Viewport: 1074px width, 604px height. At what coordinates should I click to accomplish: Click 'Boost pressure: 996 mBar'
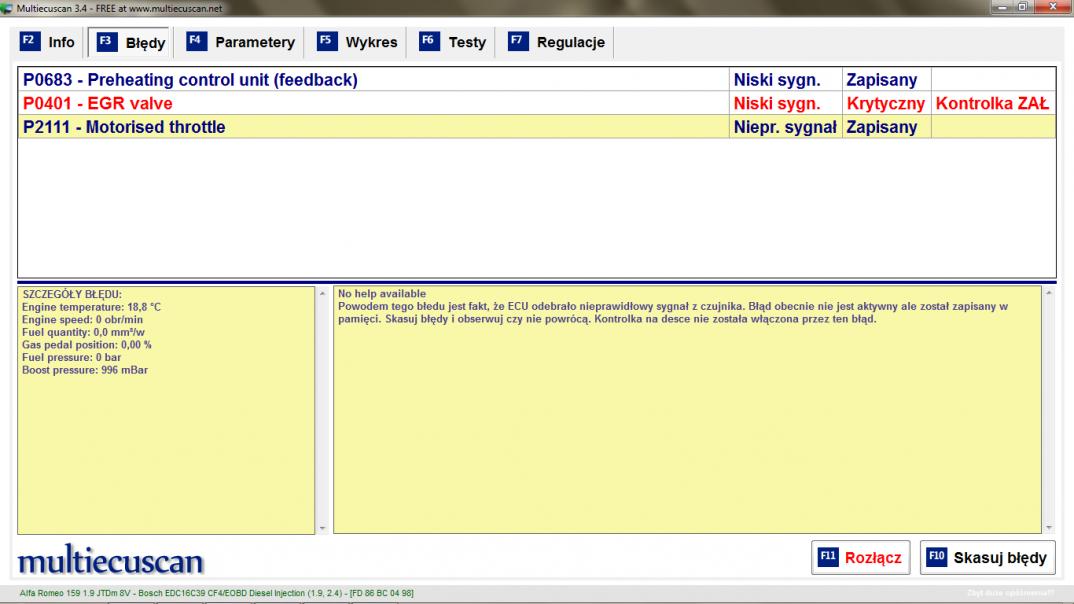tap(85, 370)
